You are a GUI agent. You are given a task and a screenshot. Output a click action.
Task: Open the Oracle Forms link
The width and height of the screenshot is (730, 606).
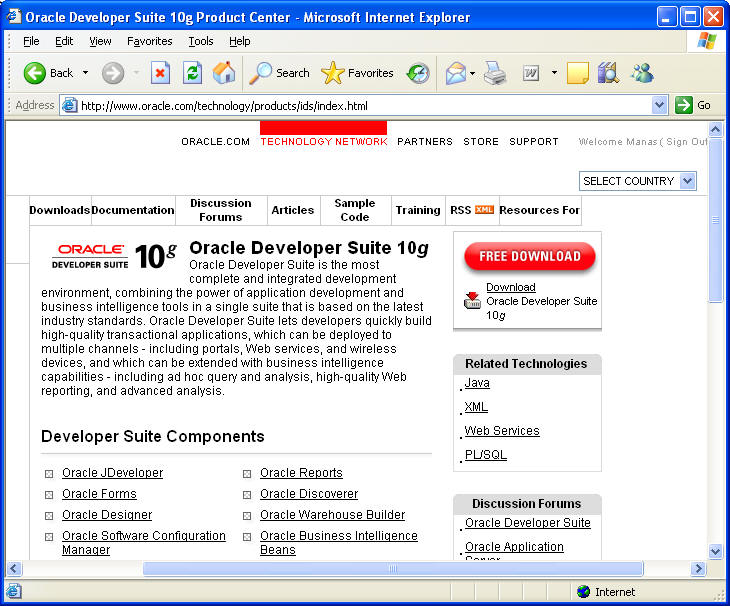(99, 494)
